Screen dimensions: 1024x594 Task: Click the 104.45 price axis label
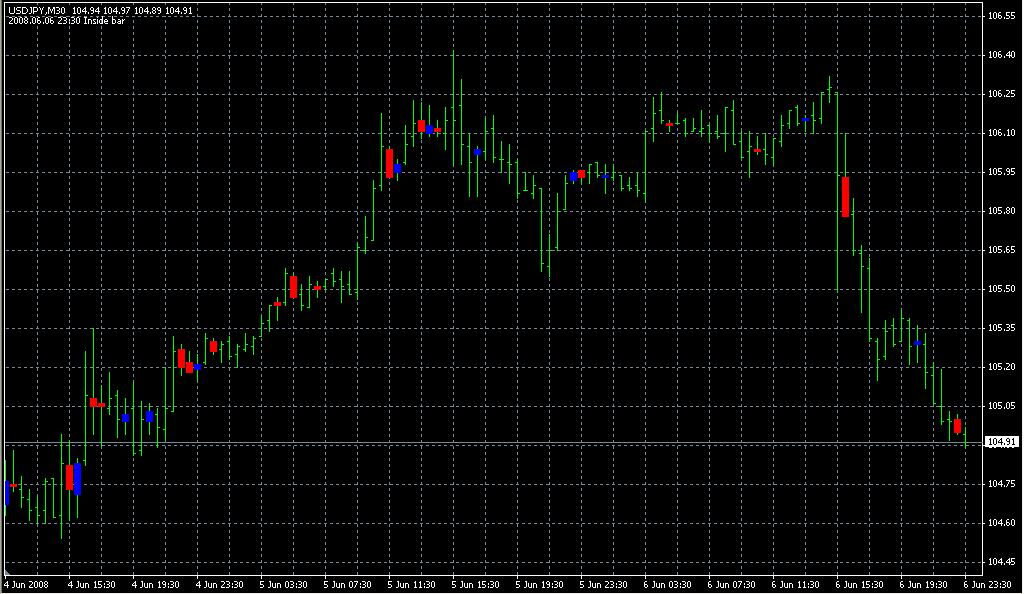[x=1001, y=562]
